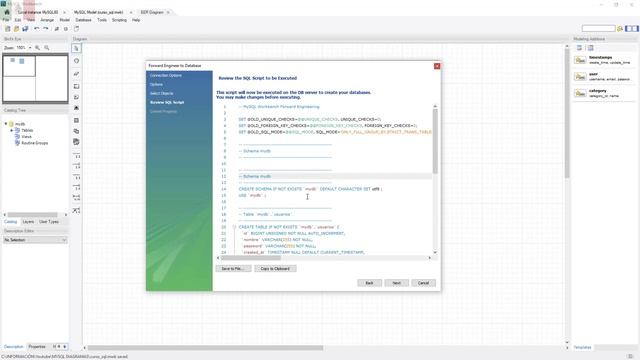Click the Open Model folder icon
Image resolution: width=640 pixels, height=360 pixels.
(17, 29)
